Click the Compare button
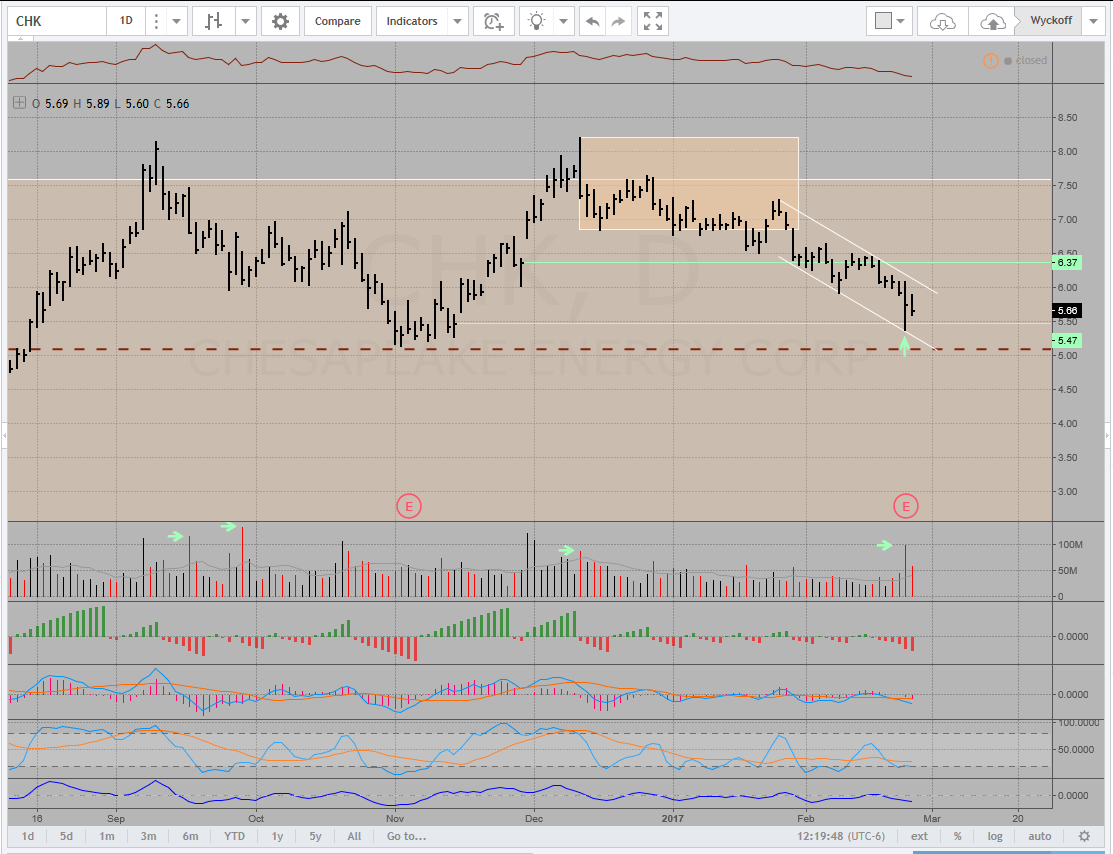Screen dimensions: 1113x854 [338, 21]
